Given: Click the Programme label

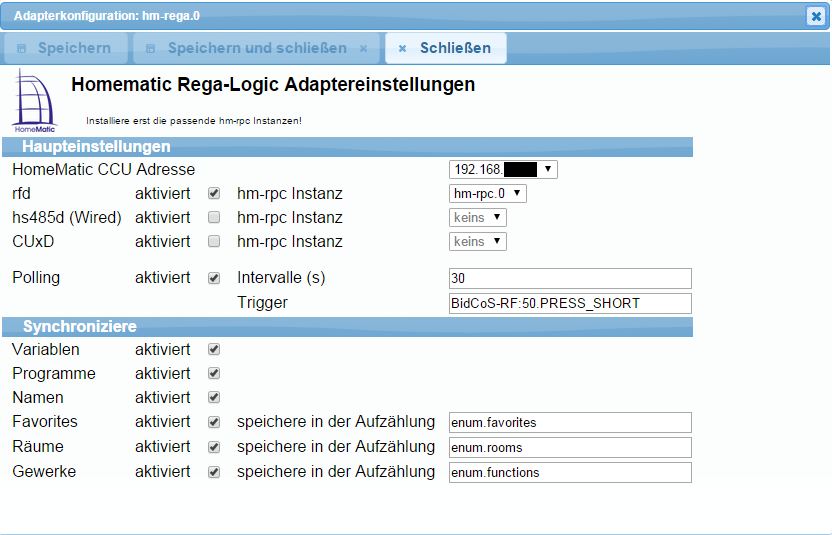Looking at the screenshot, I should (x=54, y=373).
